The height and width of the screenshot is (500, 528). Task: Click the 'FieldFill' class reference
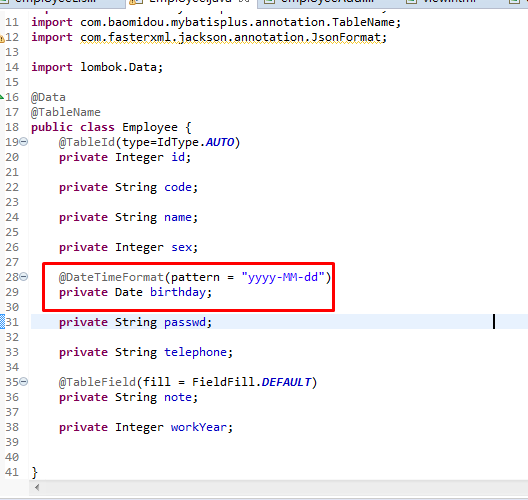pos(223,382)
